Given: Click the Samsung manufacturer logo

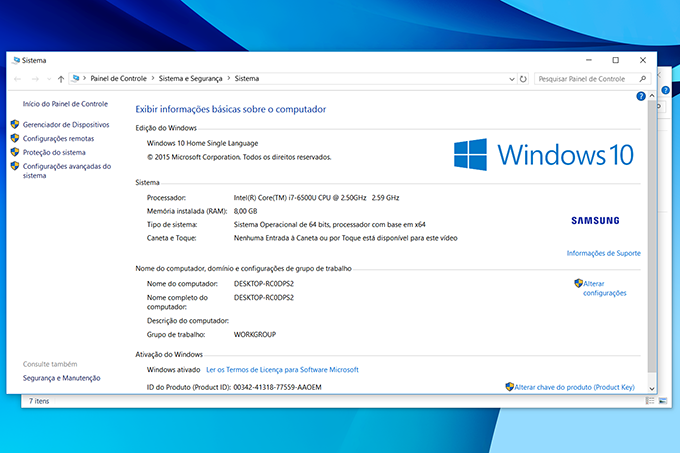Looking at the screenshot, I should pos(594,220).
